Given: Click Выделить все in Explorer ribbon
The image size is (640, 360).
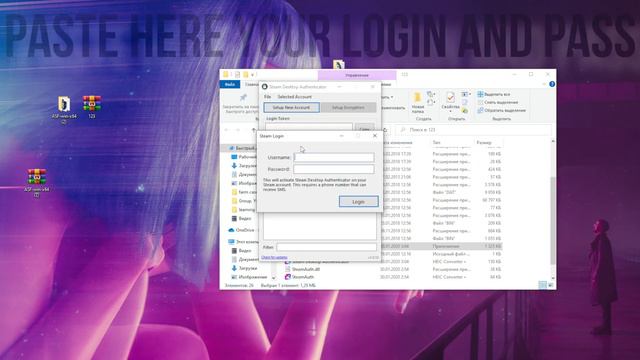Looking at the screenshot, I should 493,94.
